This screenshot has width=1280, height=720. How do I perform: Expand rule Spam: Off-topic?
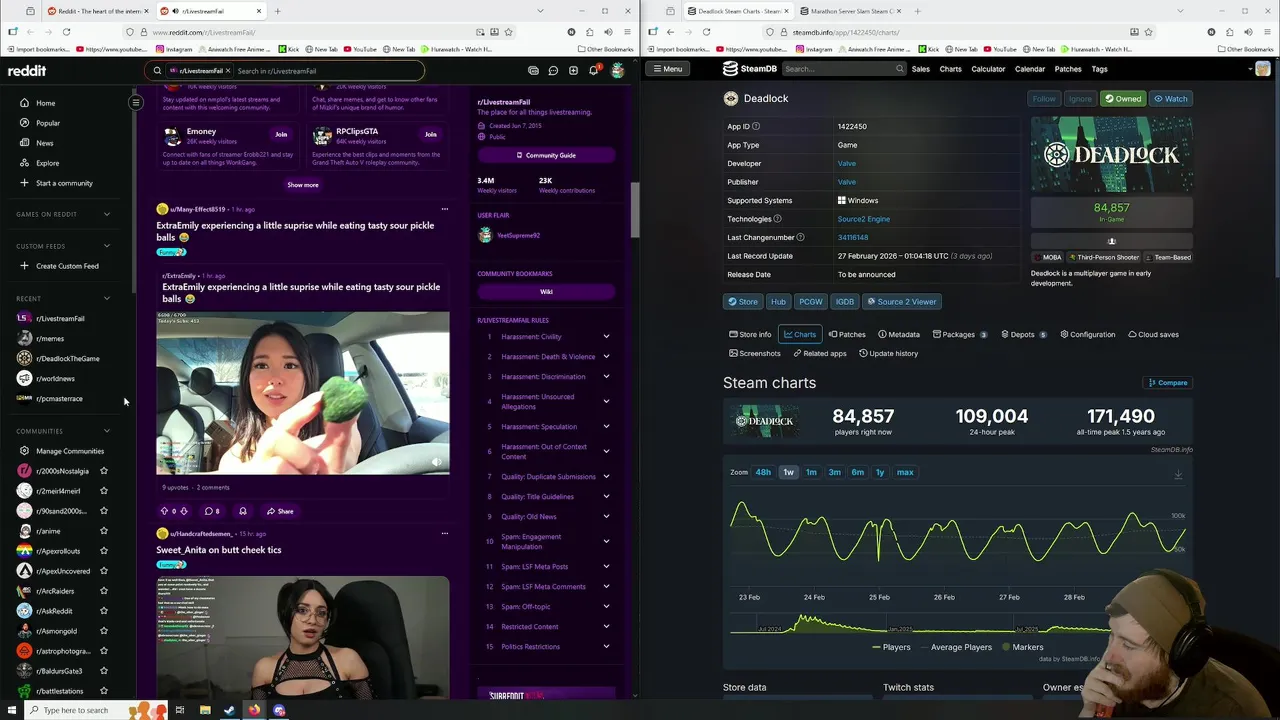[606, 607]
